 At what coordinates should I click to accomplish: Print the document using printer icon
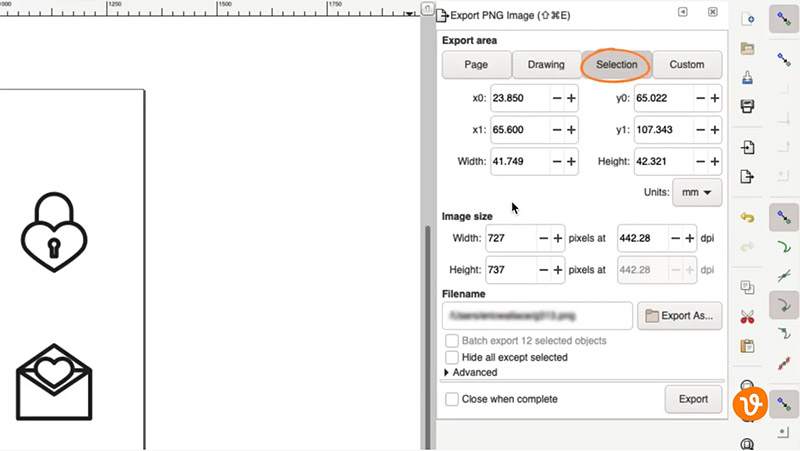(x=747, y=106)
